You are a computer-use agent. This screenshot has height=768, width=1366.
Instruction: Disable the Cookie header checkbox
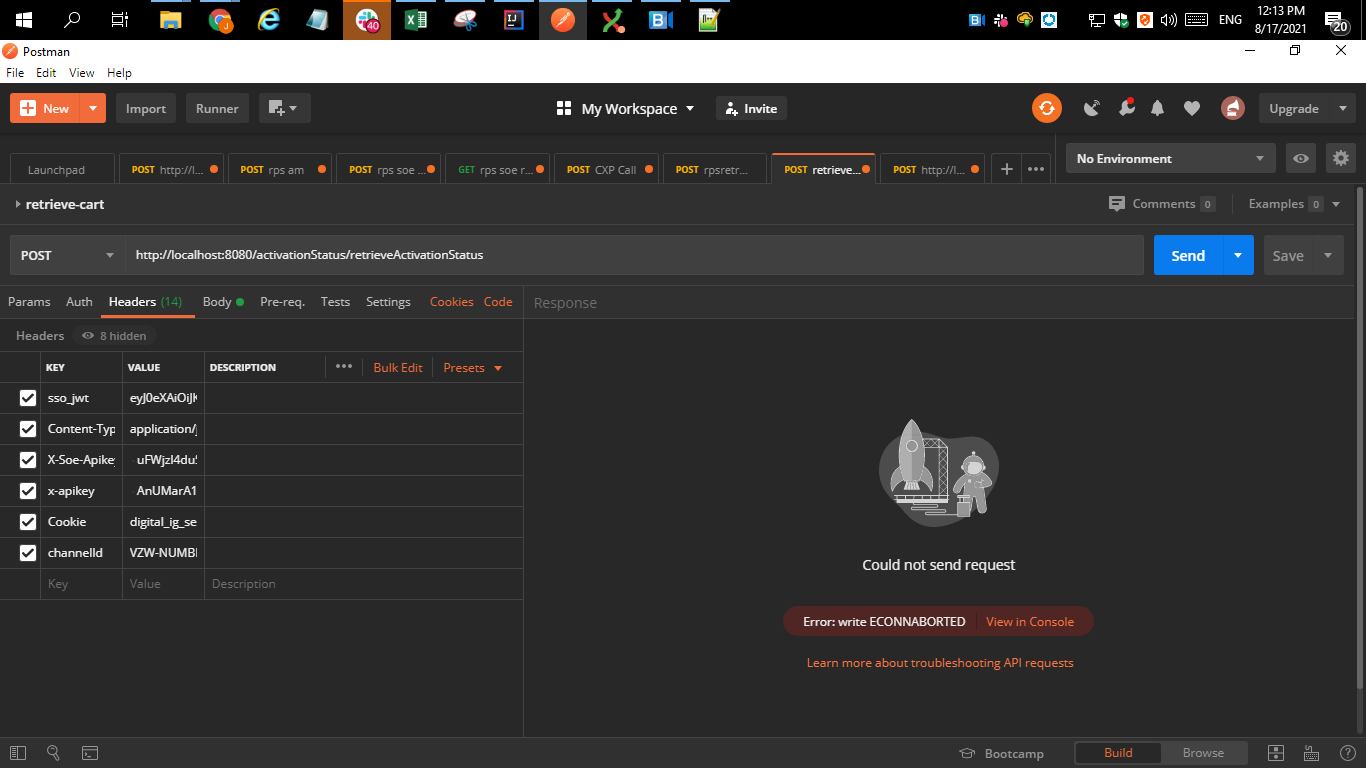27,521
